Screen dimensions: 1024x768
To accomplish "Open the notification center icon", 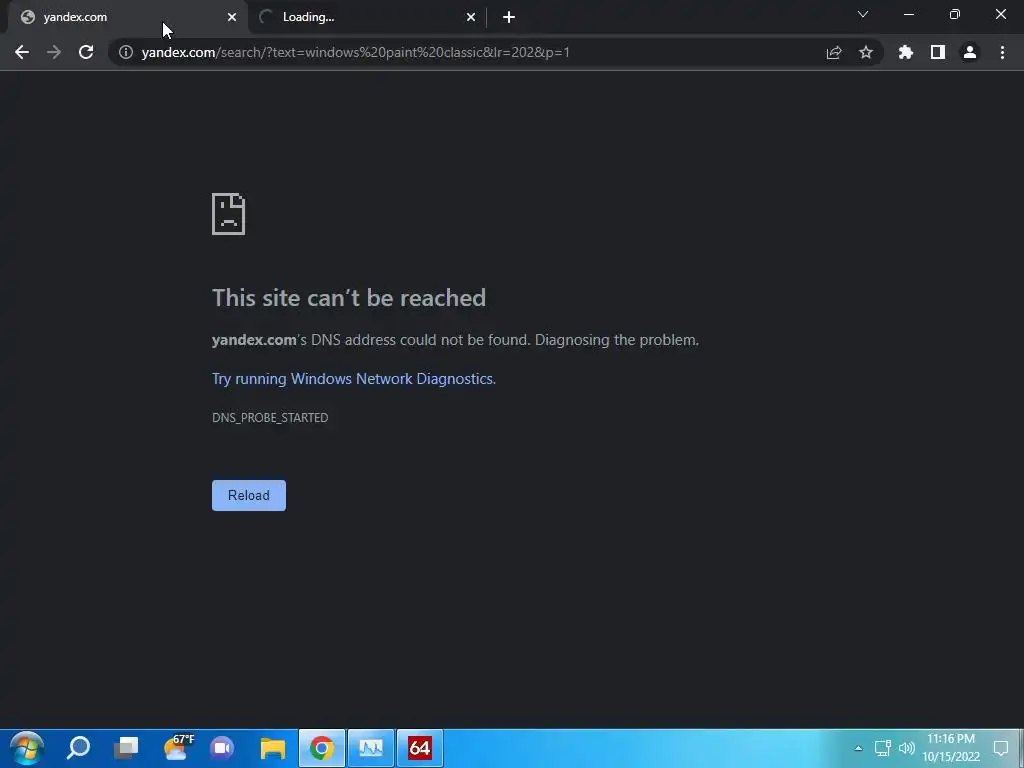I will click(1001, 748).
